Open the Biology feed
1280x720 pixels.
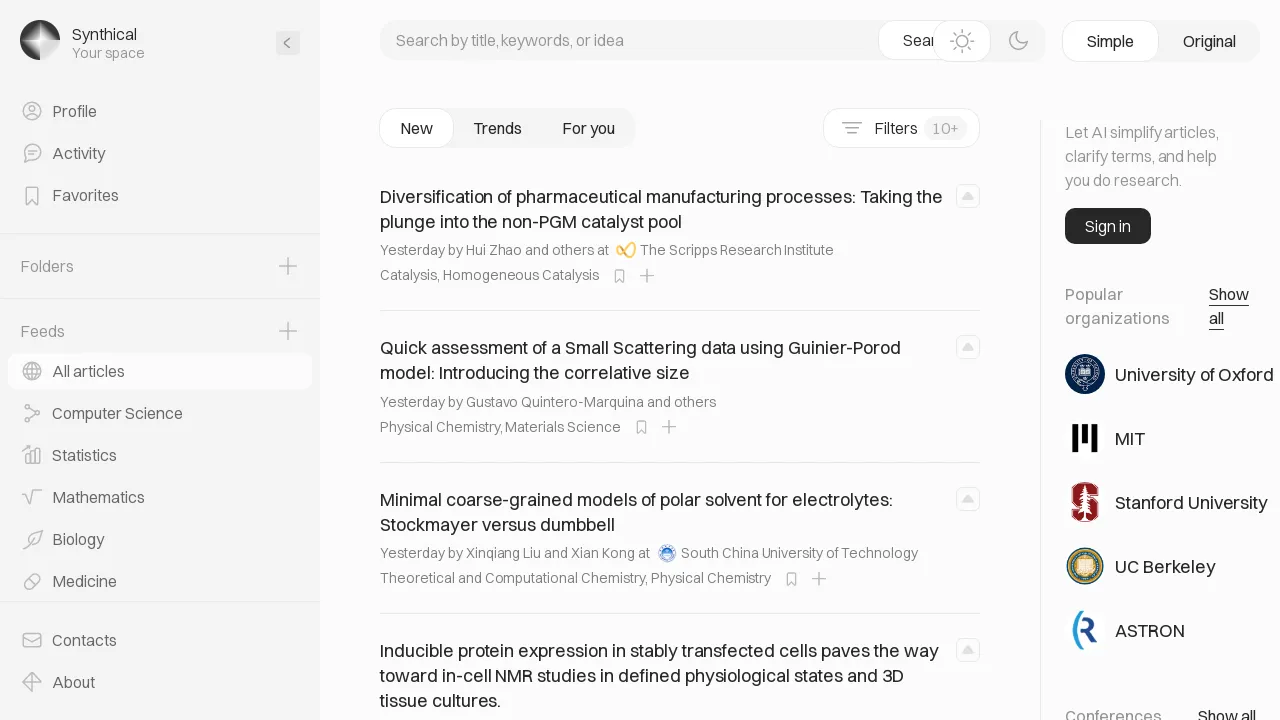pyautogui.click(x=78, y=539)
